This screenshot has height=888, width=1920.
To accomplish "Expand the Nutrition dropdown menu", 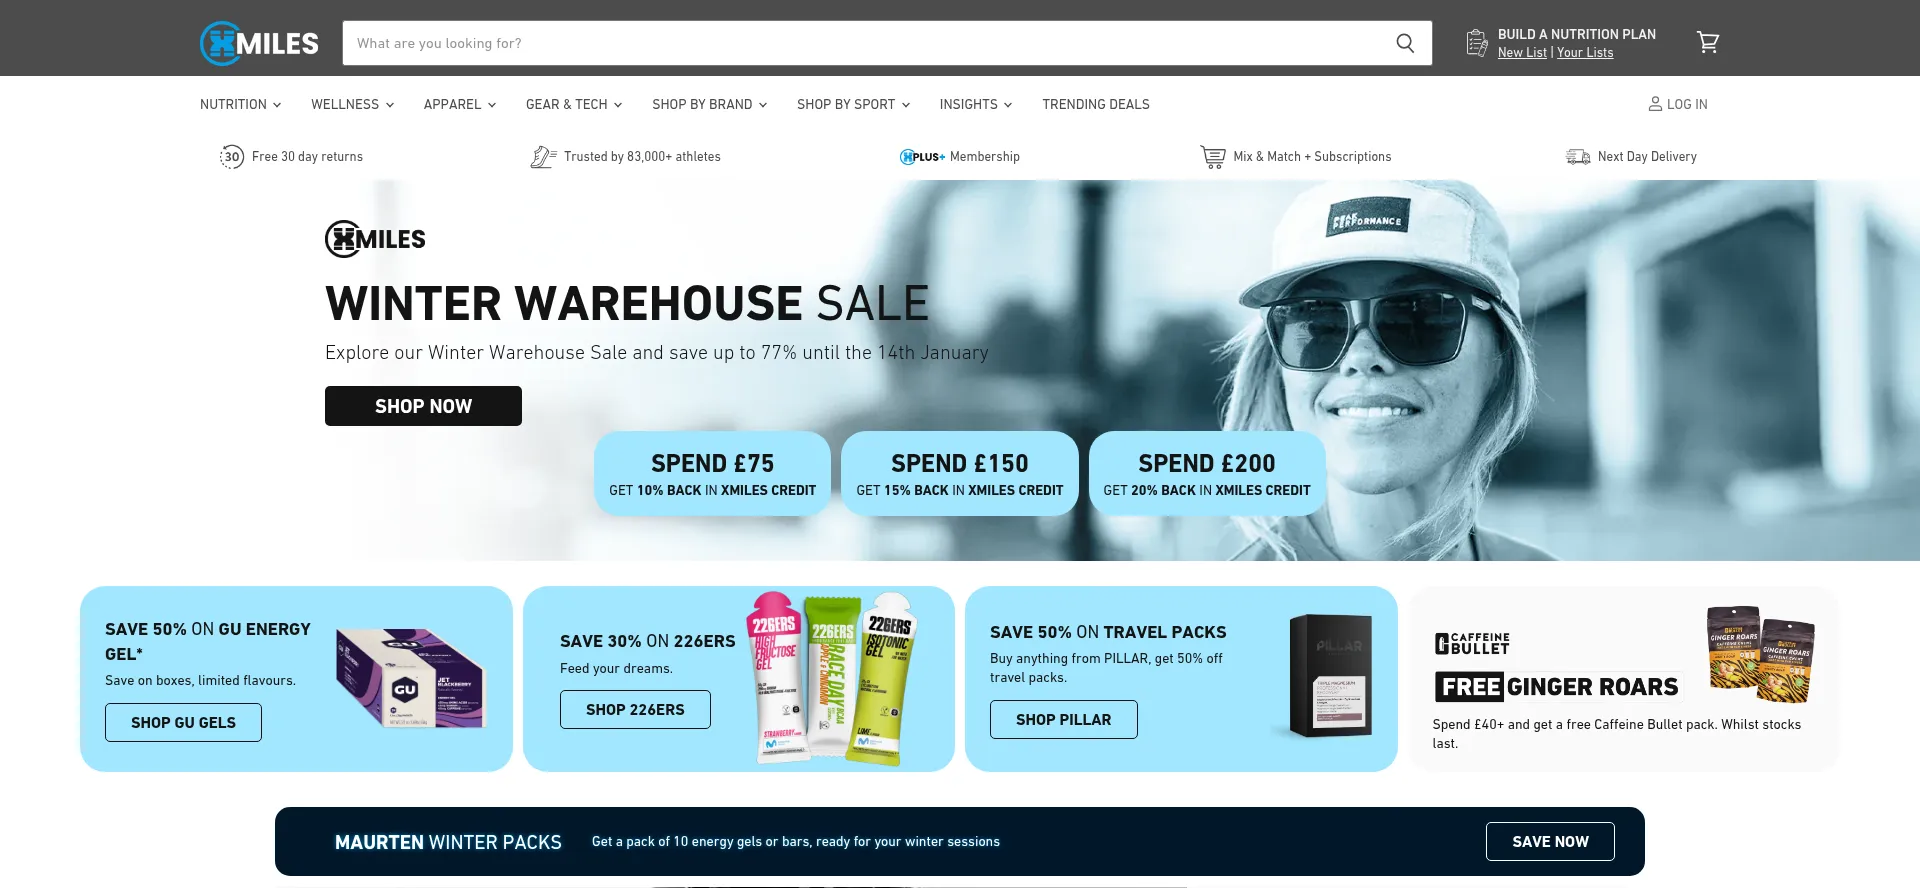I will point(240,104).
